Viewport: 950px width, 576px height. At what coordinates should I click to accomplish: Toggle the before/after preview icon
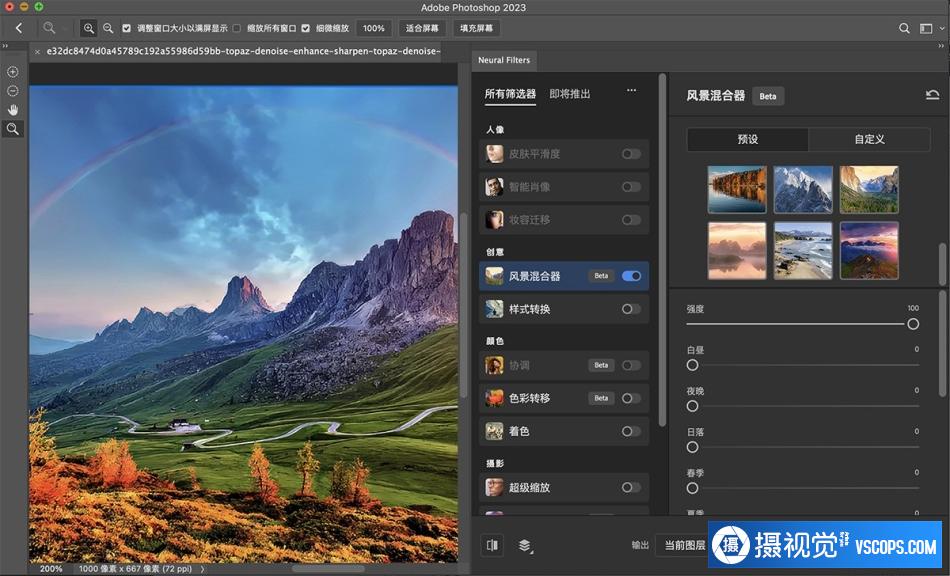tap(493, 545)
